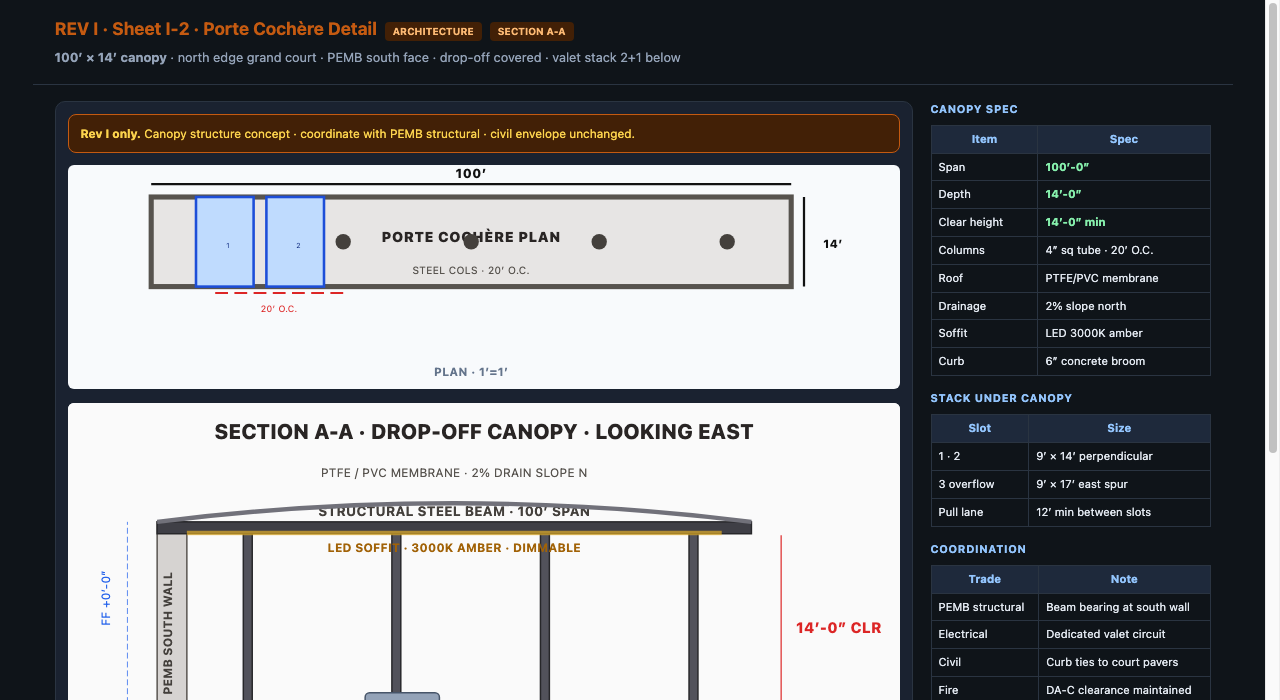Click STRUCTURAL STEEL BEAM 100′ SPAN label
Screen dimensions: 1280x700
pos(454,512)
